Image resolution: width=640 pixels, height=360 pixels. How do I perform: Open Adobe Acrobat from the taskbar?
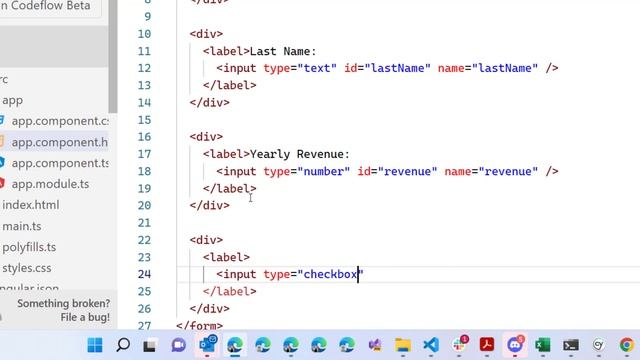487,345
